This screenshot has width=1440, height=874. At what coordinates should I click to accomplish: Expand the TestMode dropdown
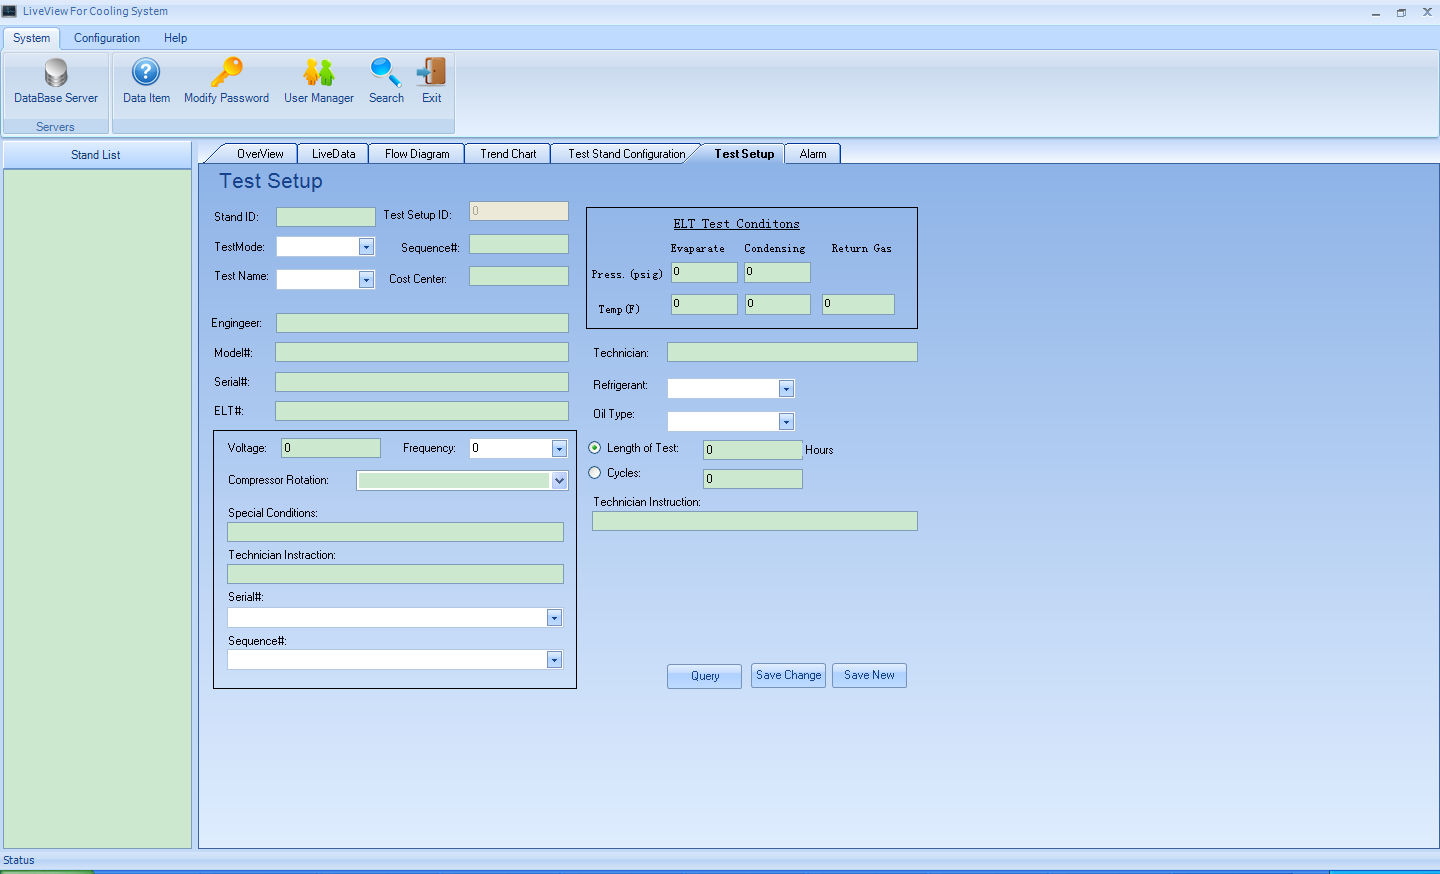click(x=366, y=247)
